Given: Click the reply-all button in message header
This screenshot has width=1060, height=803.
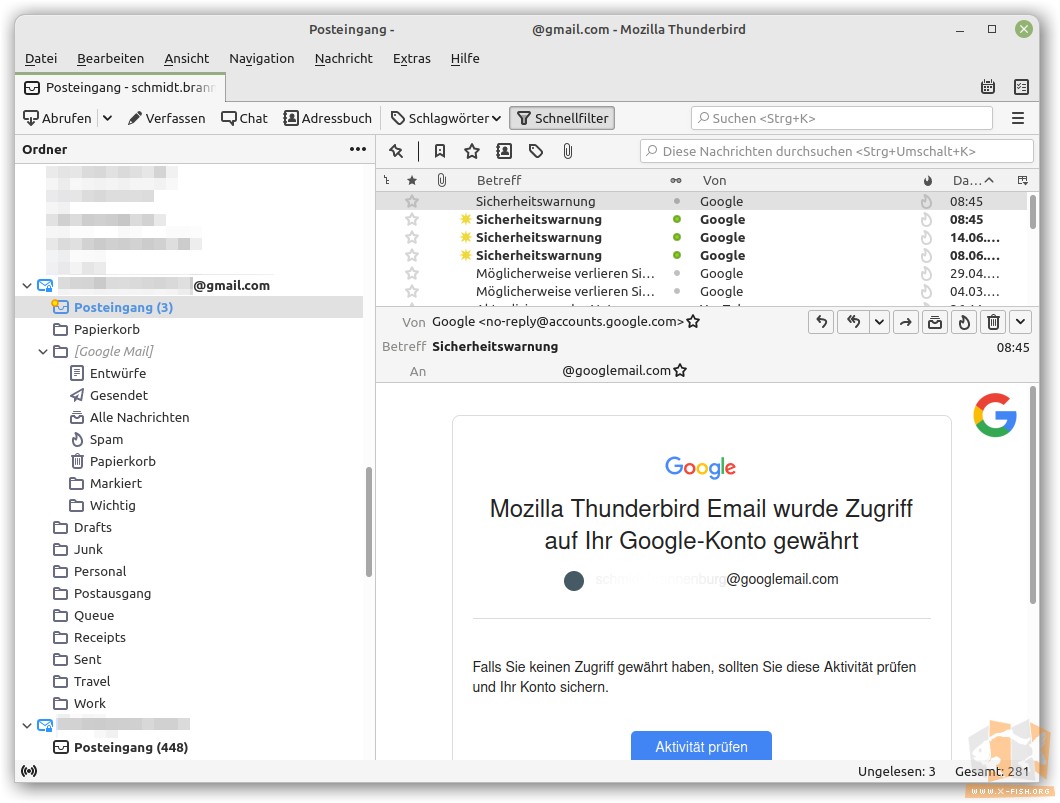Looking at the screenshot, I should pyautogui.click(x=854, y=322).
